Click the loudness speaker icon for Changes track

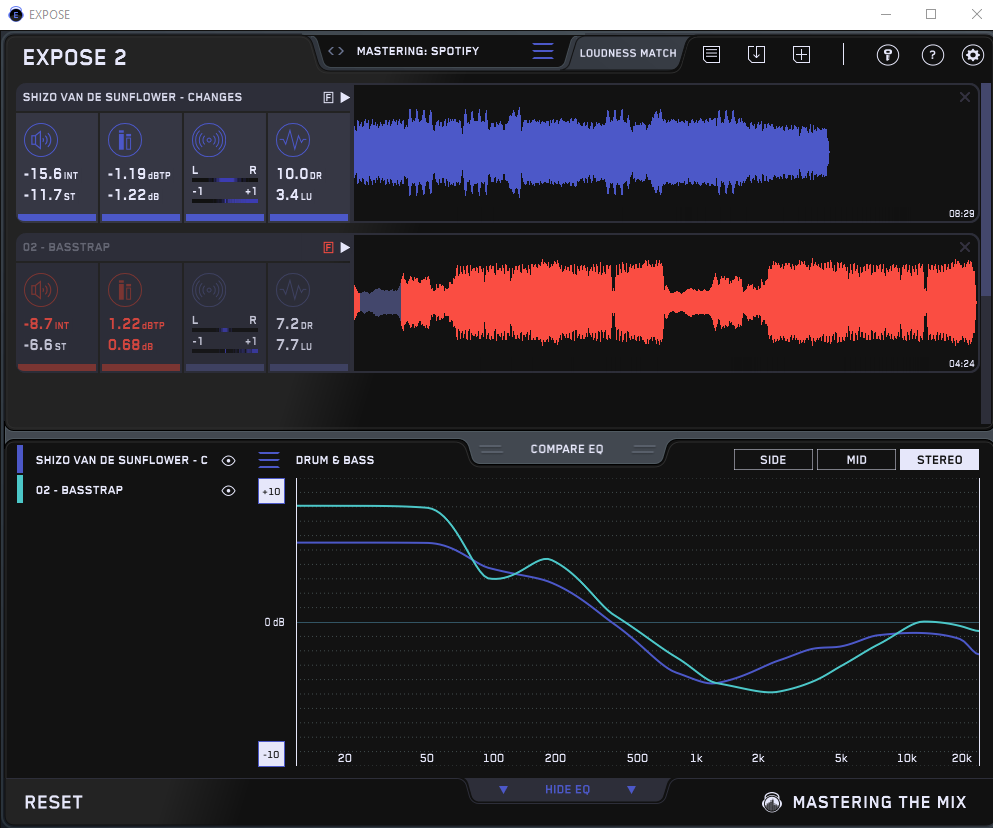point(41,140)
